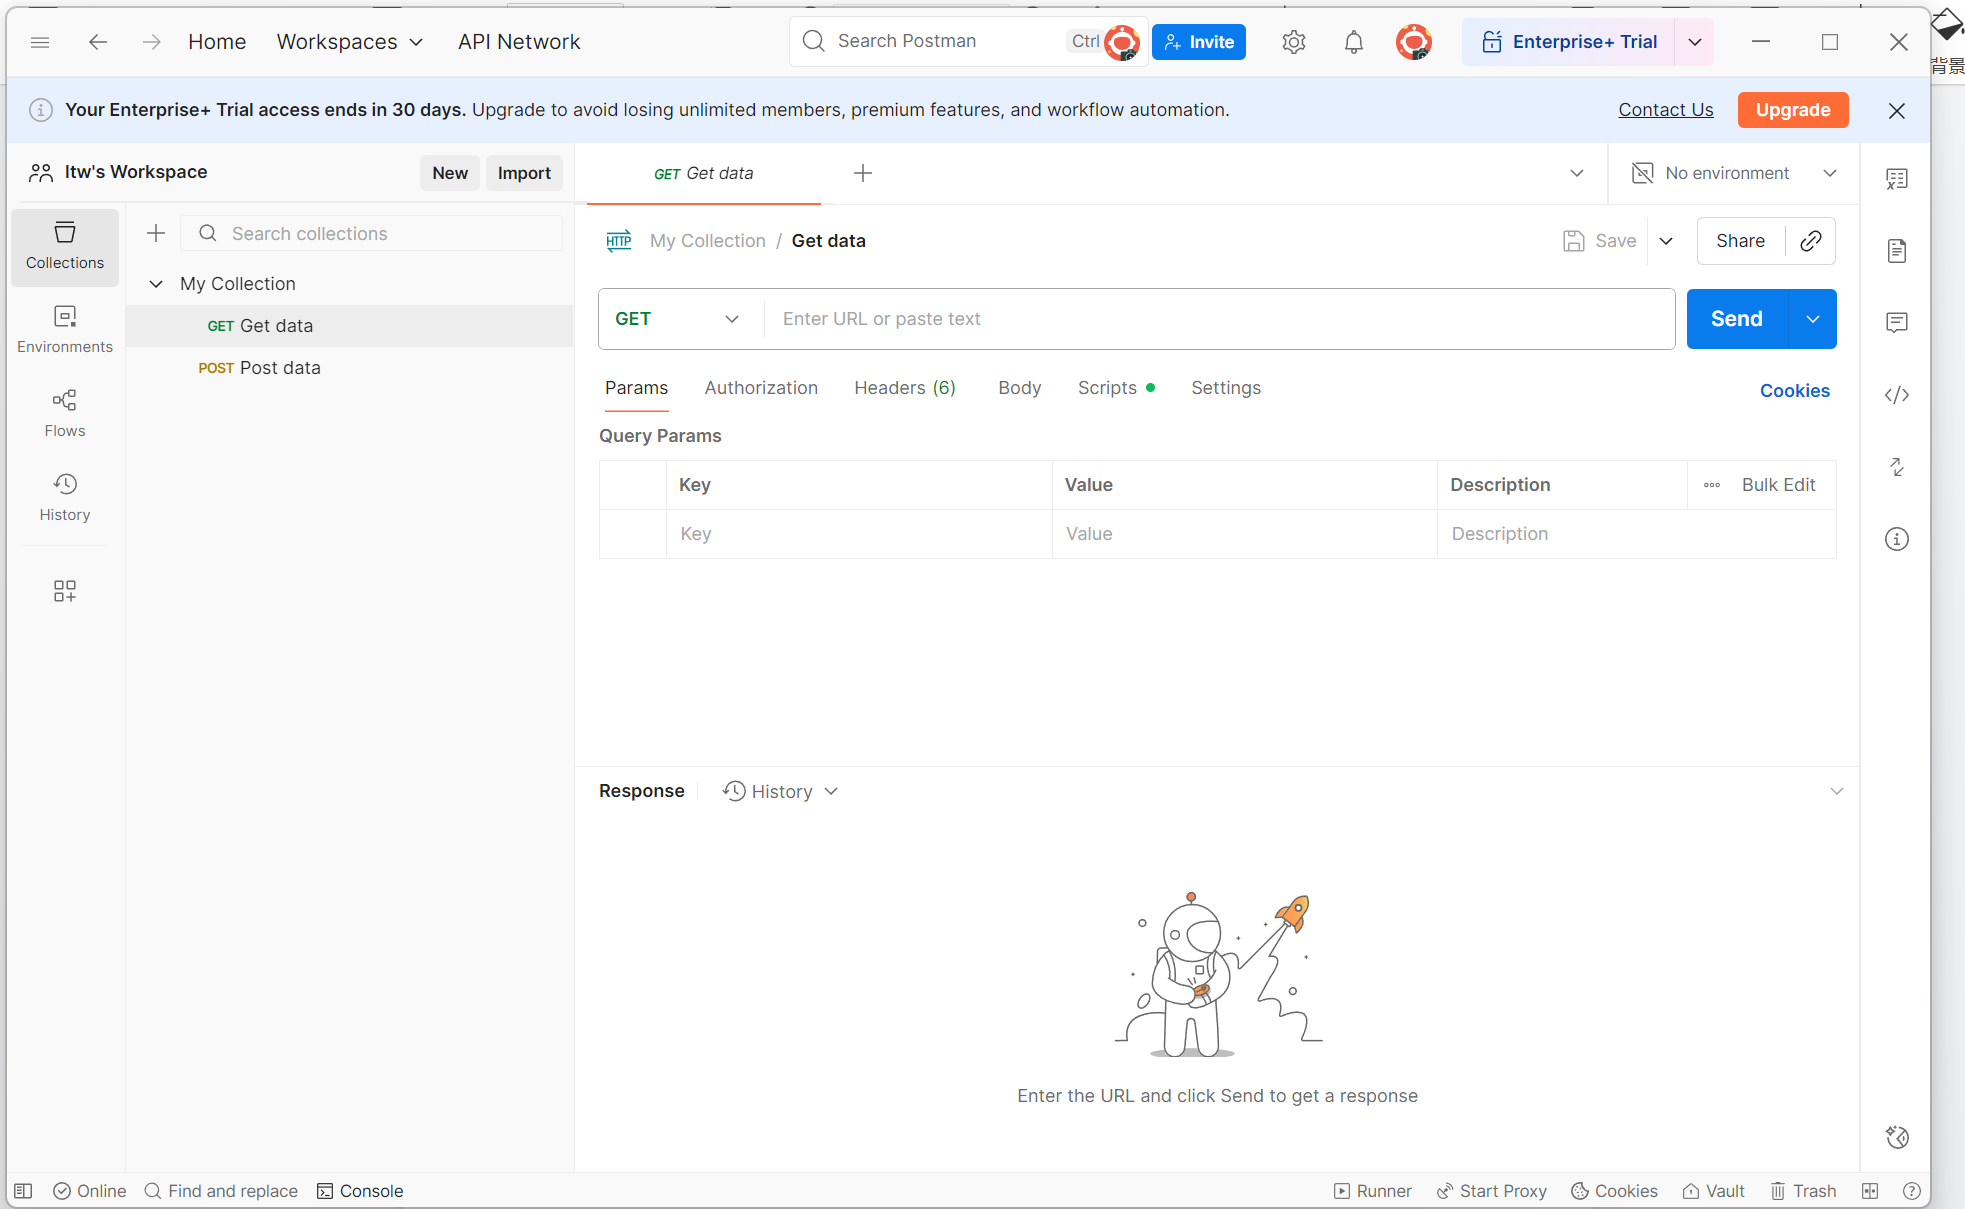Select the Post data request
This screenshot has height=1209, width=1965.
click(x=350, y=368)
